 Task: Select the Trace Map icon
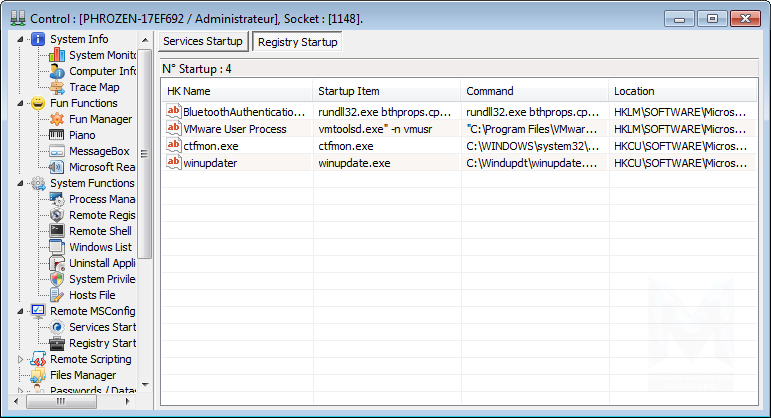coord(57,87)
